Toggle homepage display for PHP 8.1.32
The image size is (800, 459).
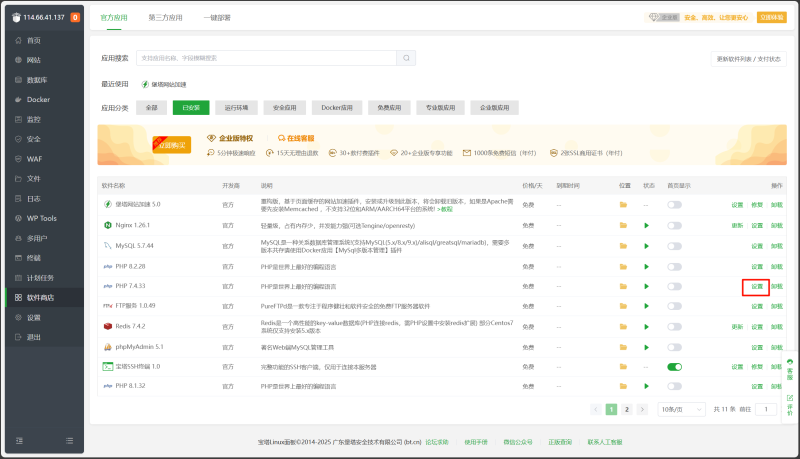tap(674, 386)
